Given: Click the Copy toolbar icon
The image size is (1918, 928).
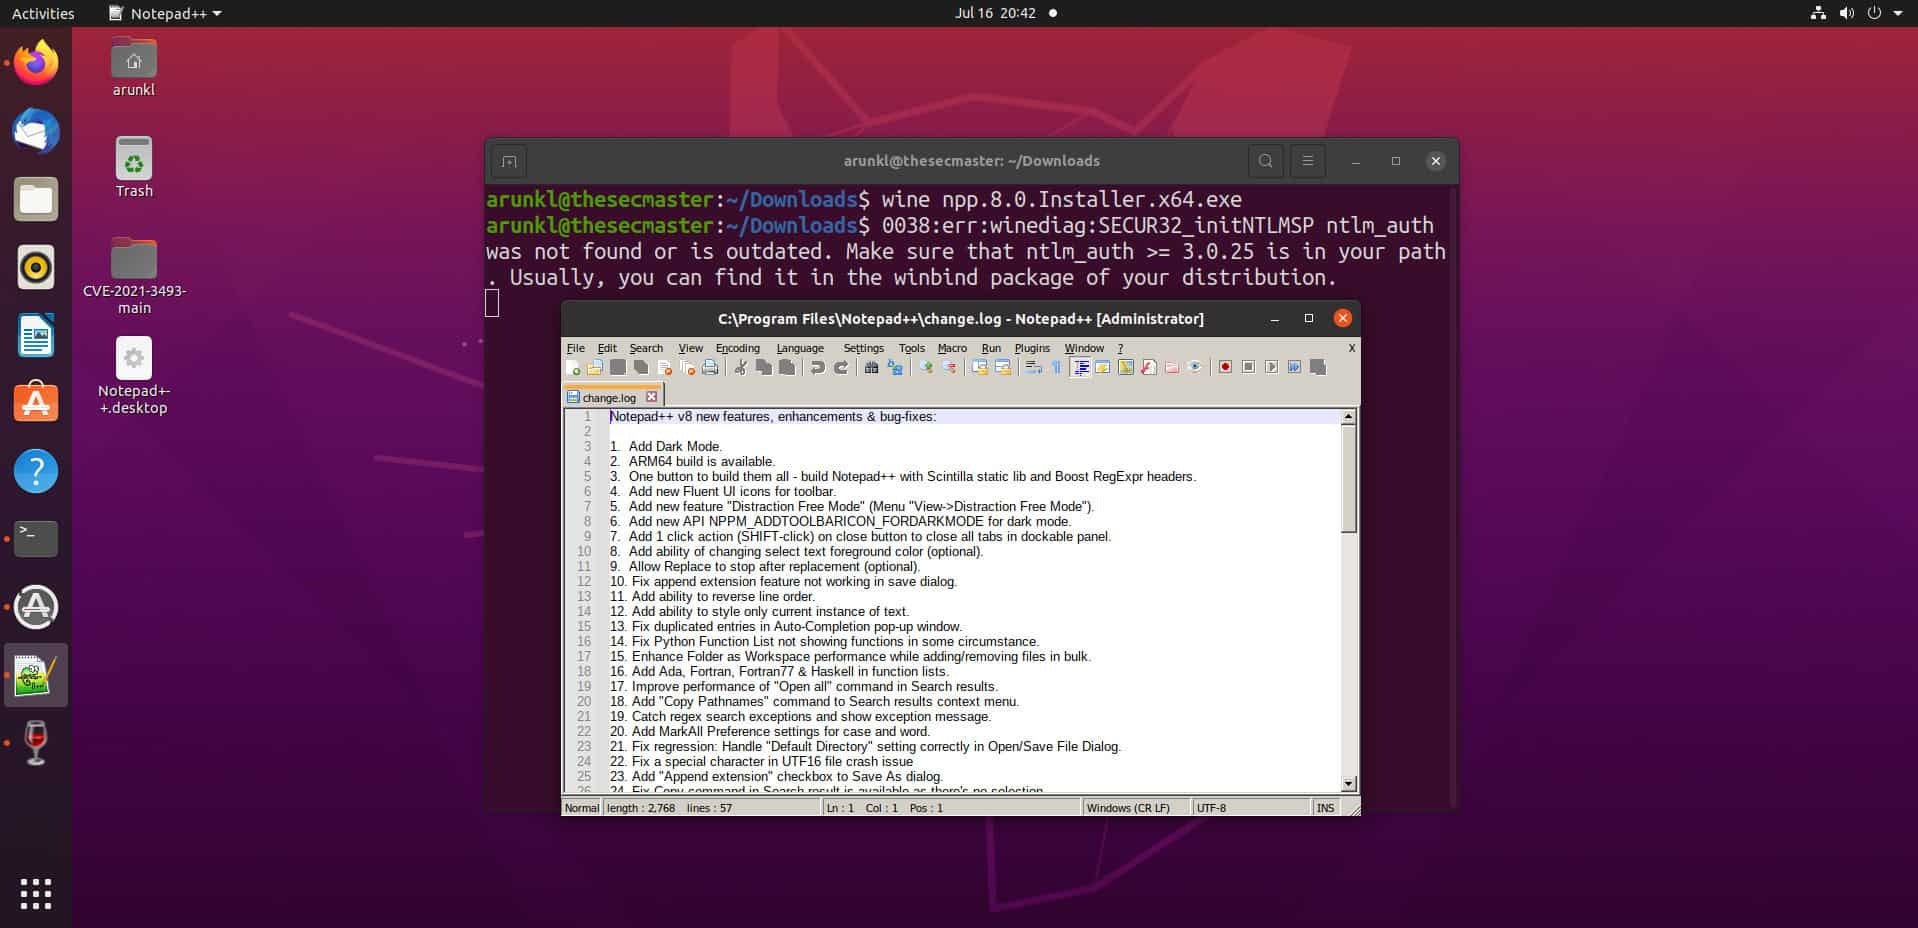Looking at the screenshot, I should pos(764,368).
